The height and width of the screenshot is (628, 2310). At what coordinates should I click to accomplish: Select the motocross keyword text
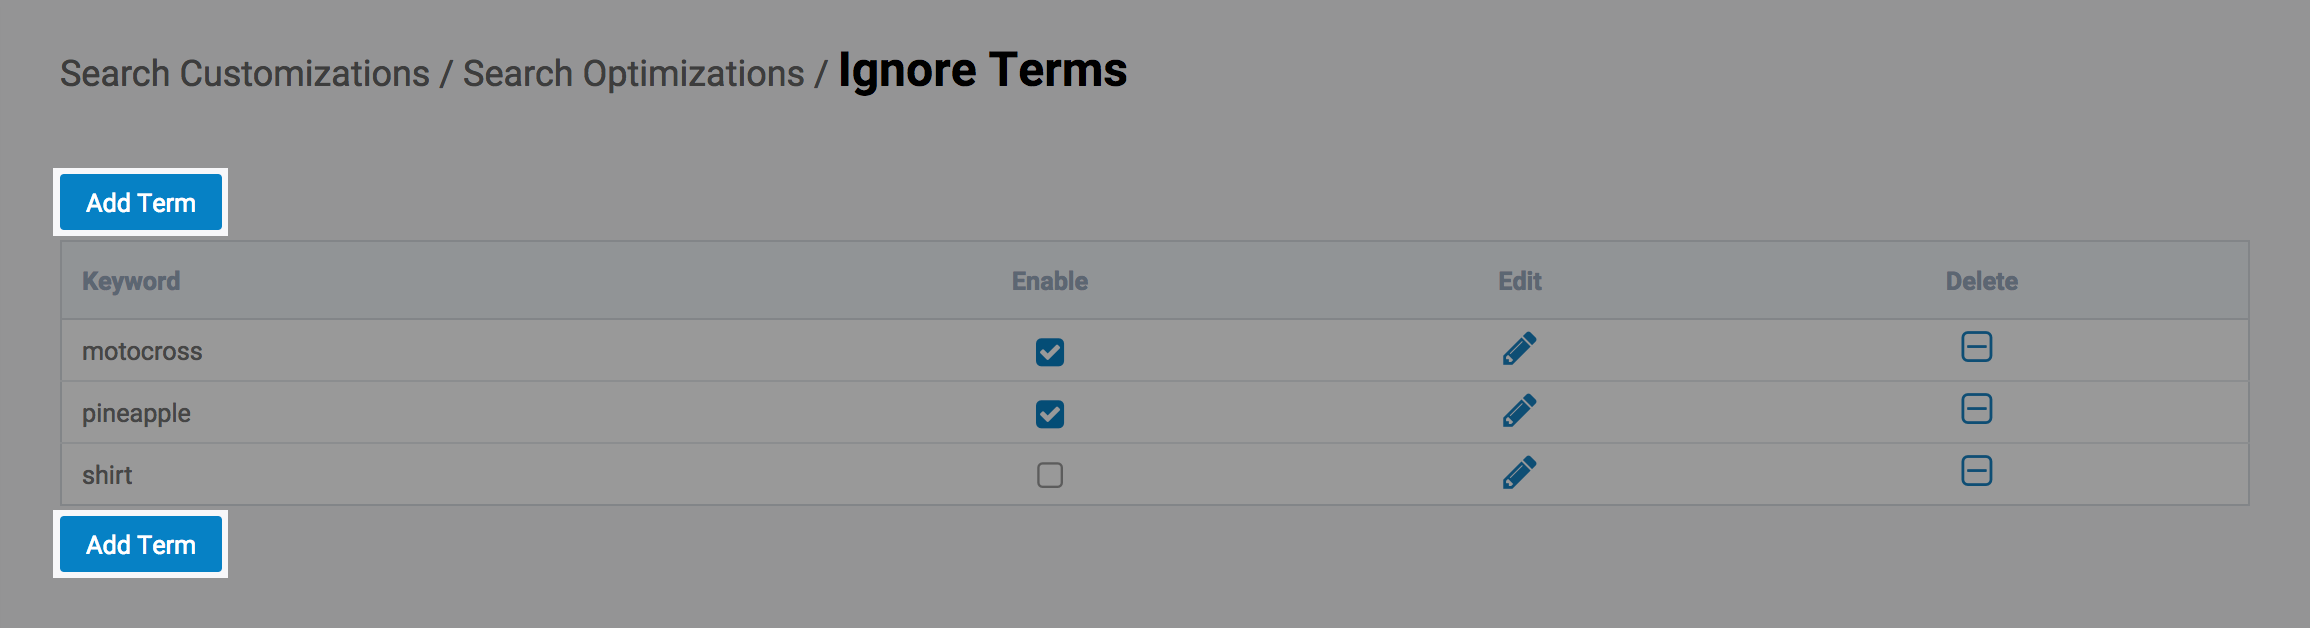142,352
